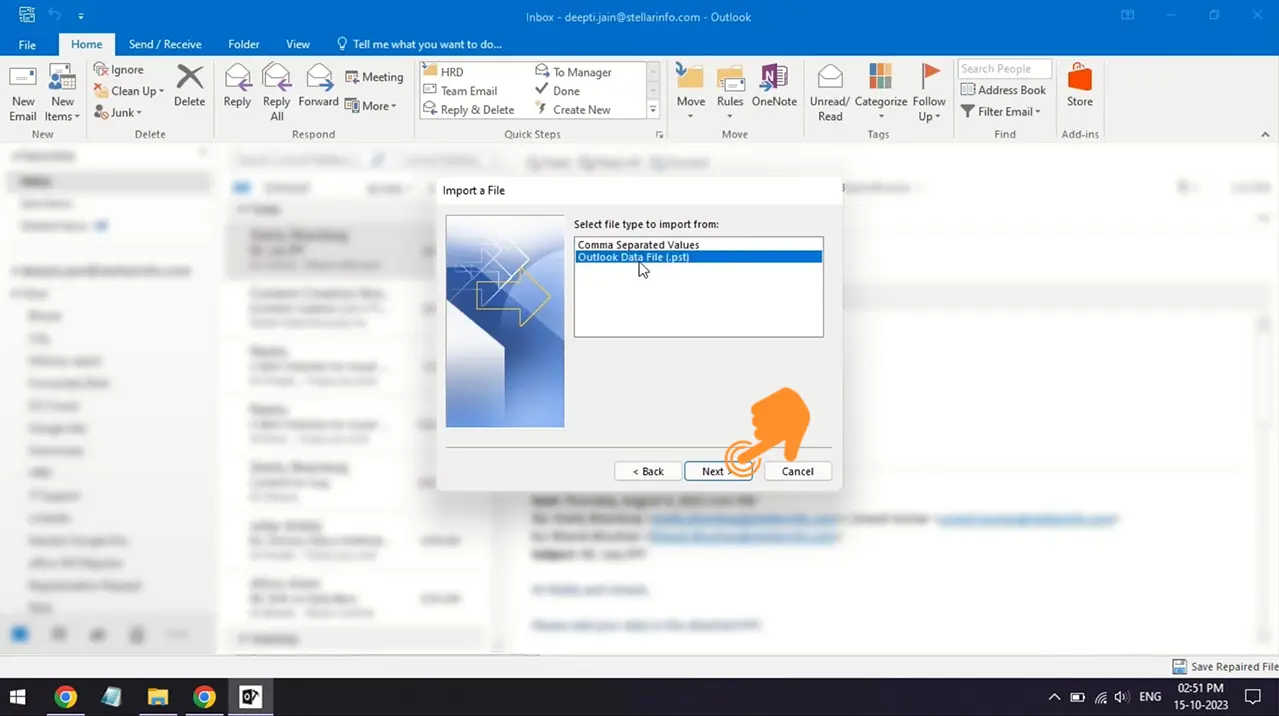Open the Junk dropdown
This screenshot has width=1279, height=716.
(x=119, y=112)
